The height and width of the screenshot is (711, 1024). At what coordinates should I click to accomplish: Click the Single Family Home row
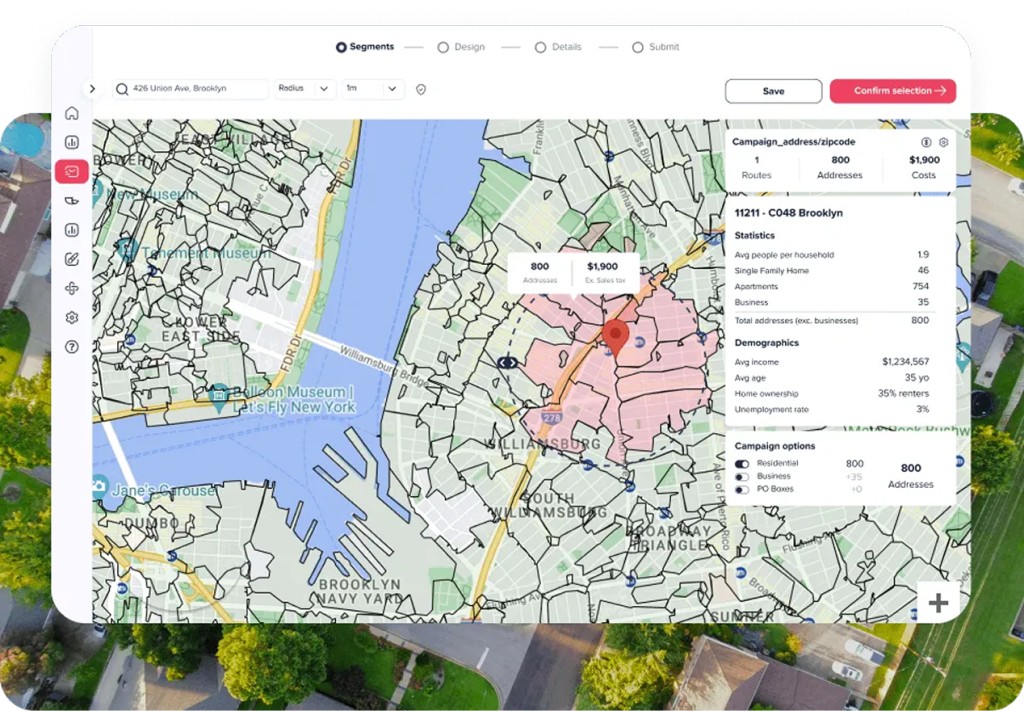tap(831, 270)
